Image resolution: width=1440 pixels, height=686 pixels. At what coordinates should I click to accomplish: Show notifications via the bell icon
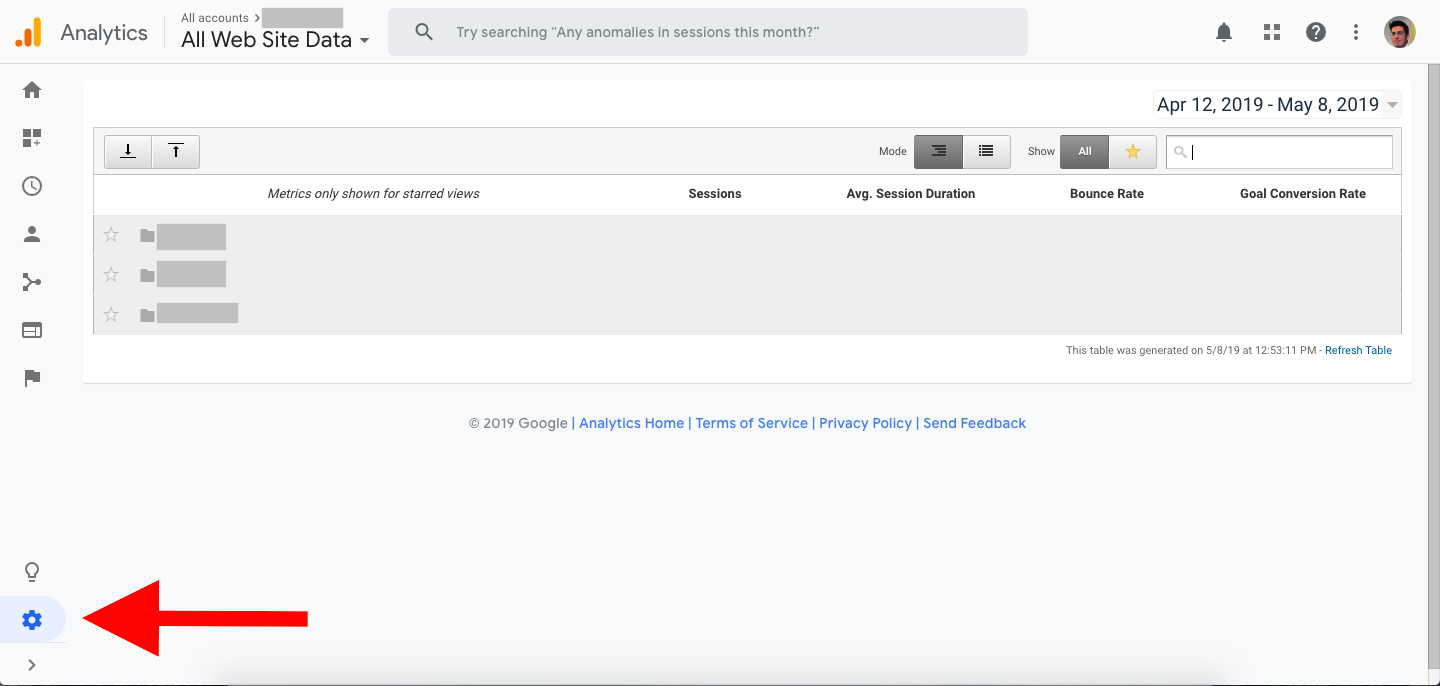[x=1224, y=32]
